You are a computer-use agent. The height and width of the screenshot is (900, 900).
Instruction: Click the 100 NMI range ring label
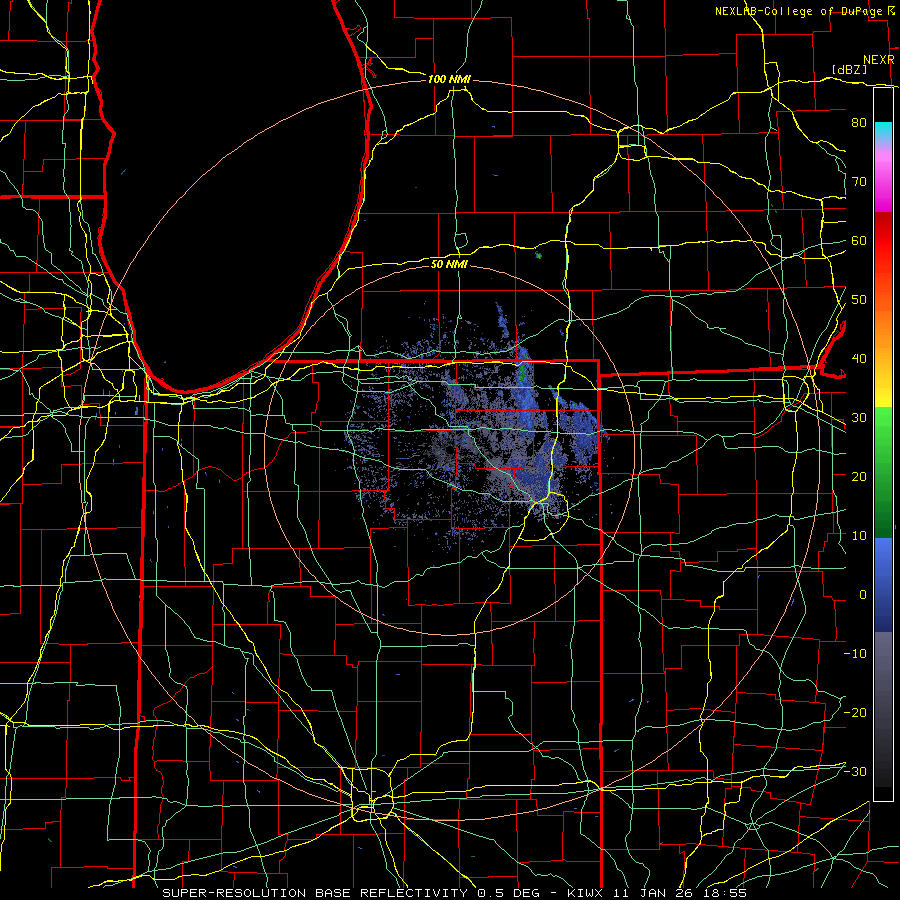point(449,79)
